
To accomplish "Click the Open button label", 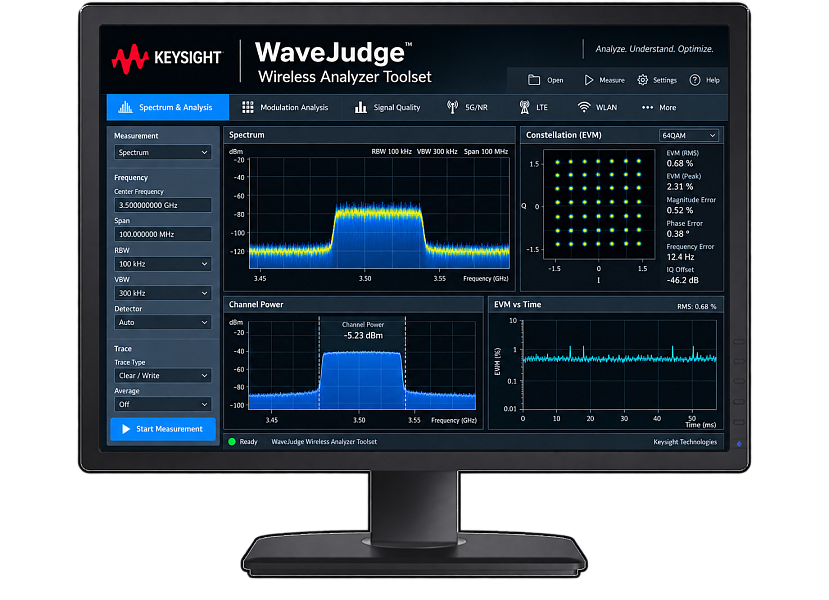I will (555, 80).
